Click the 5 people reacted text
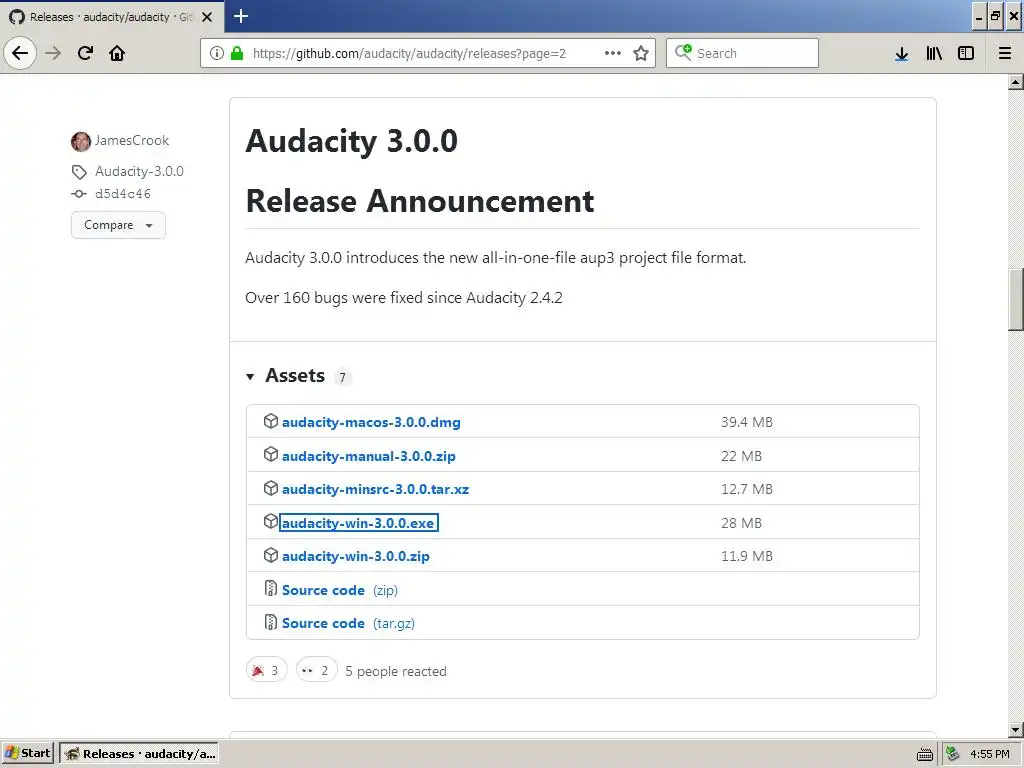Screen dimensions: 1024x768 [396, 671]
